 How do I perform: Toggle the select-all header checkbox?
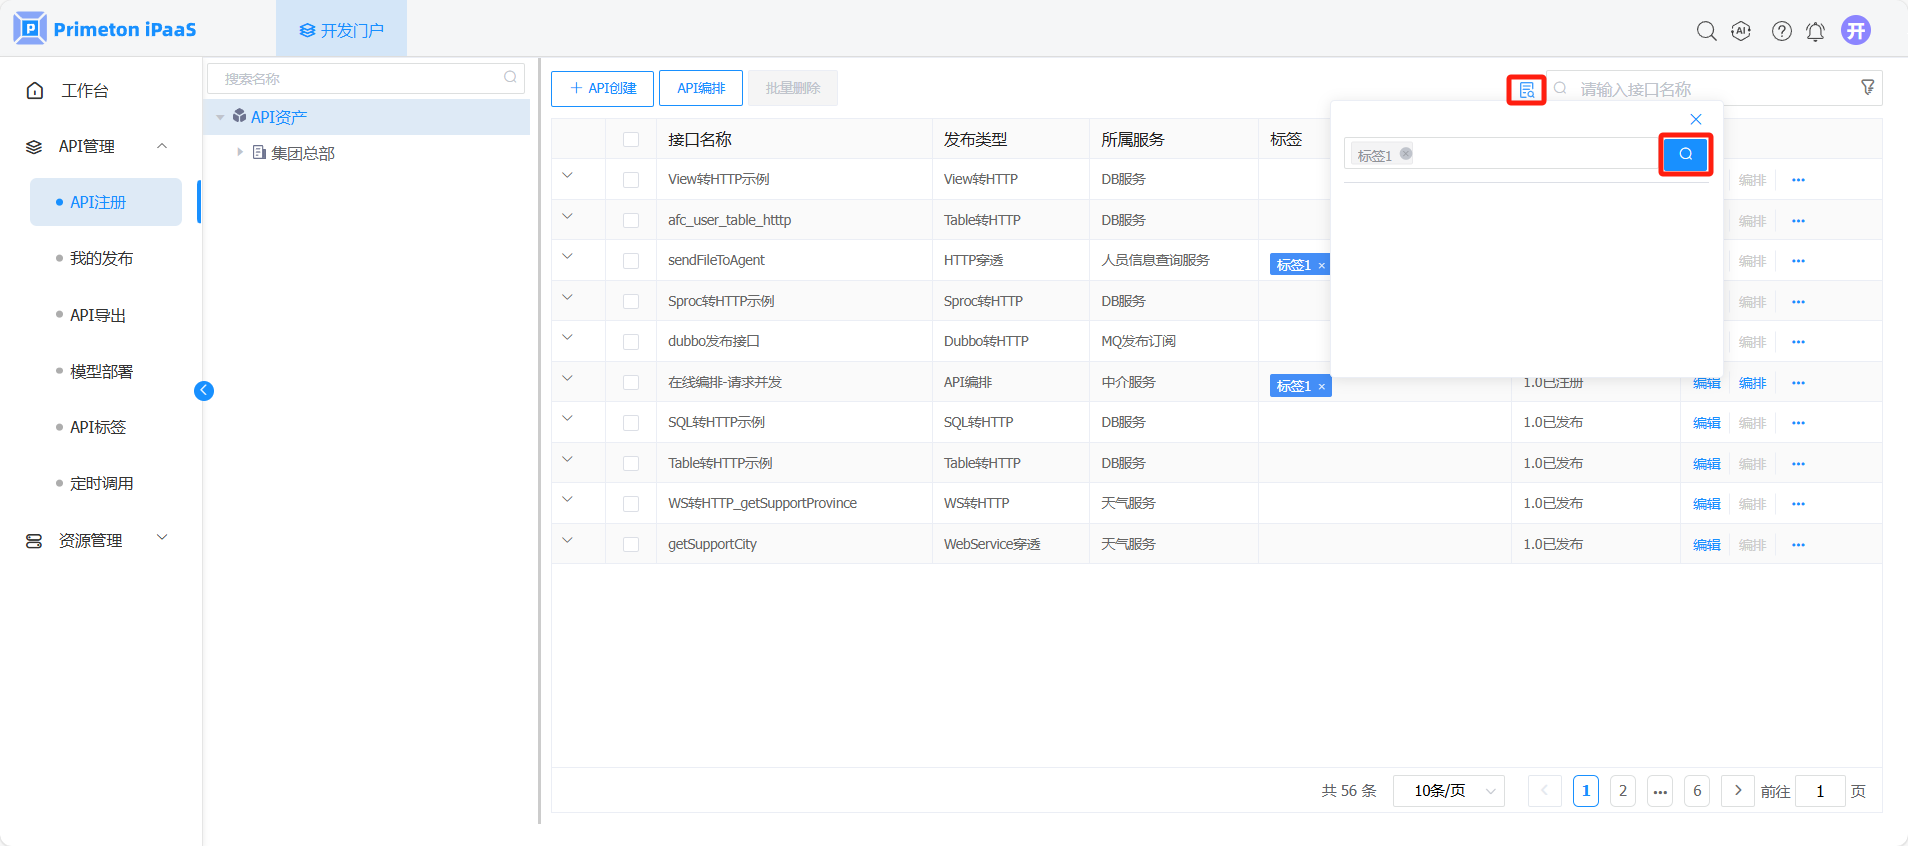631,140
